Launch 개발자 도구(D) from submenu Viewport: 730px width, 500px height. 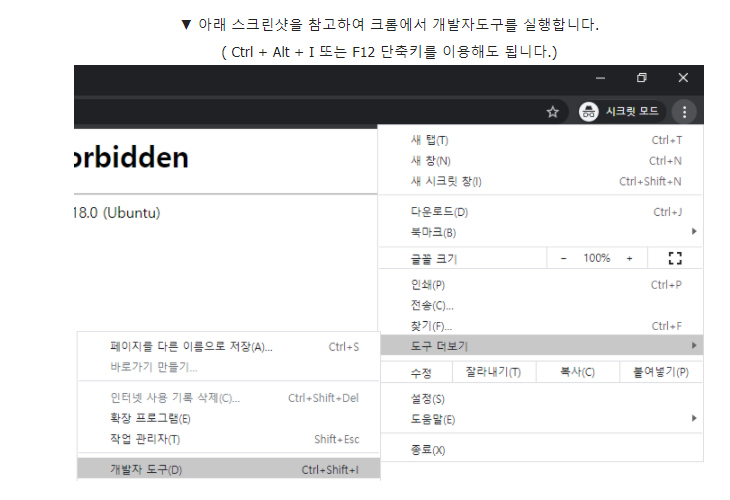click(x=229, y=469)
